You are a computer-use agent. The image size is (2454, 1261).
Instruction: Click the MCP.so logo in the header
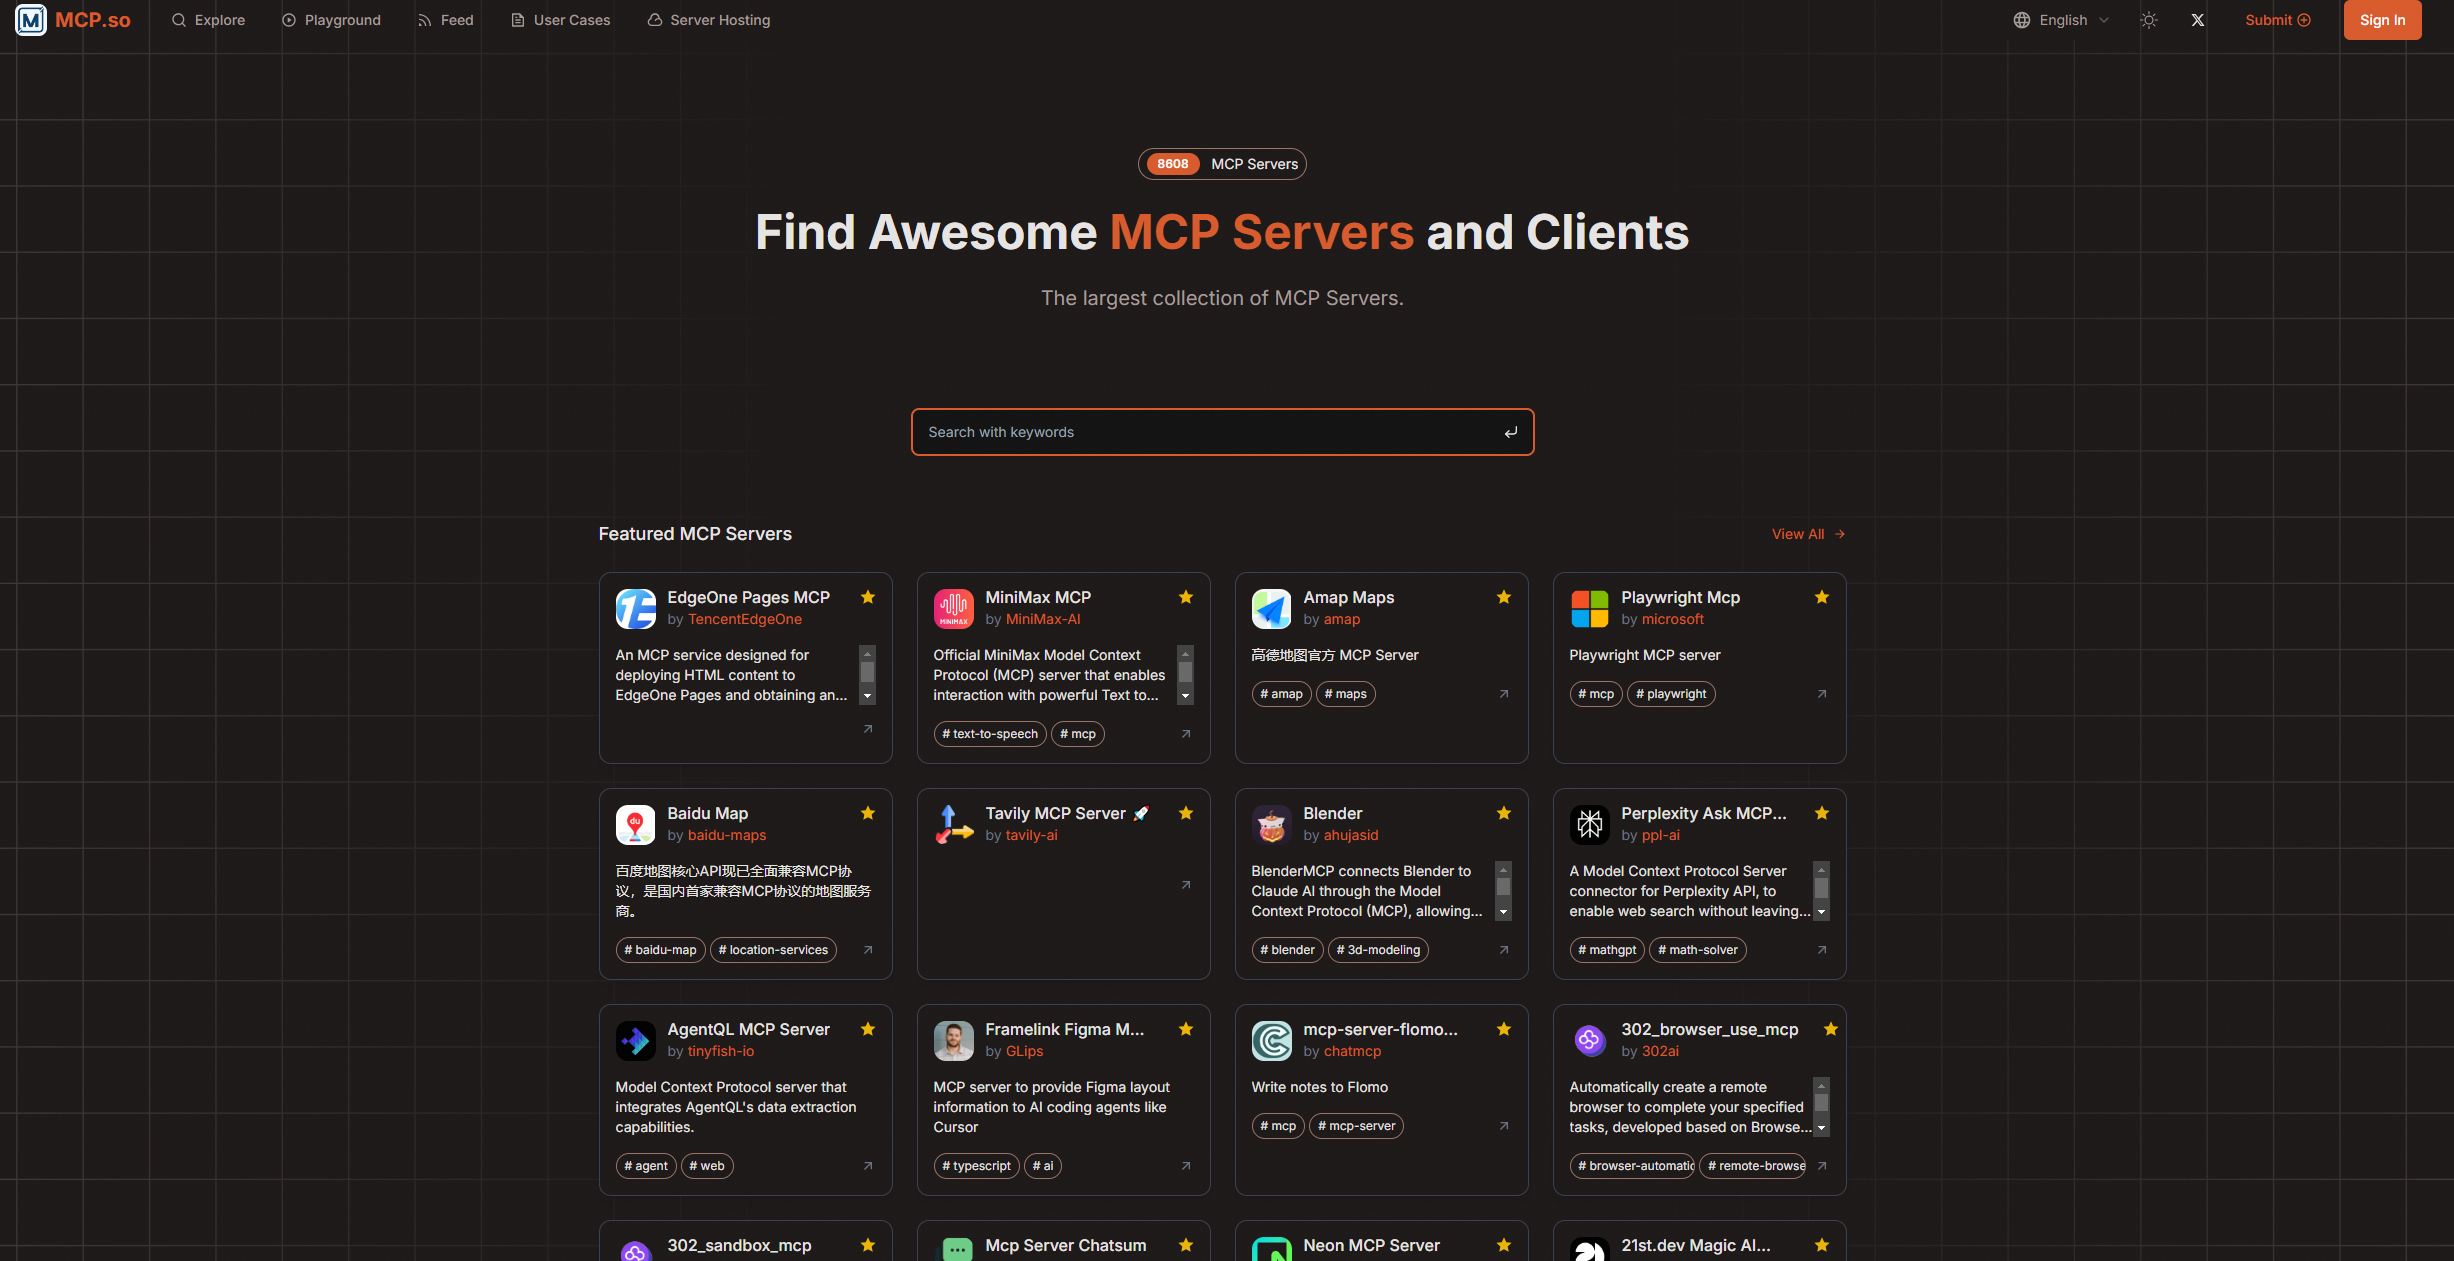pos(71,20)
